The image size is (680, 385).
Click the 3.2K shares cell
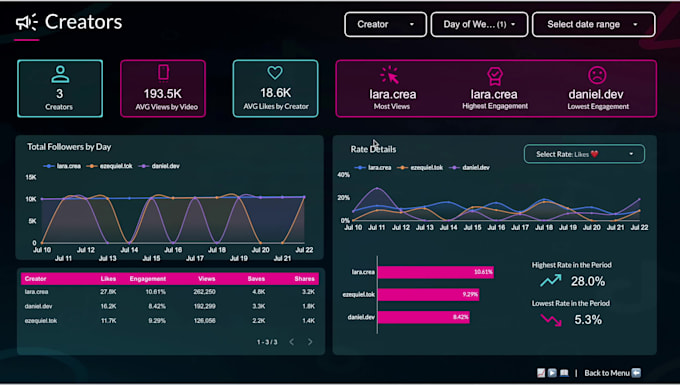click(x=308, y=292)
